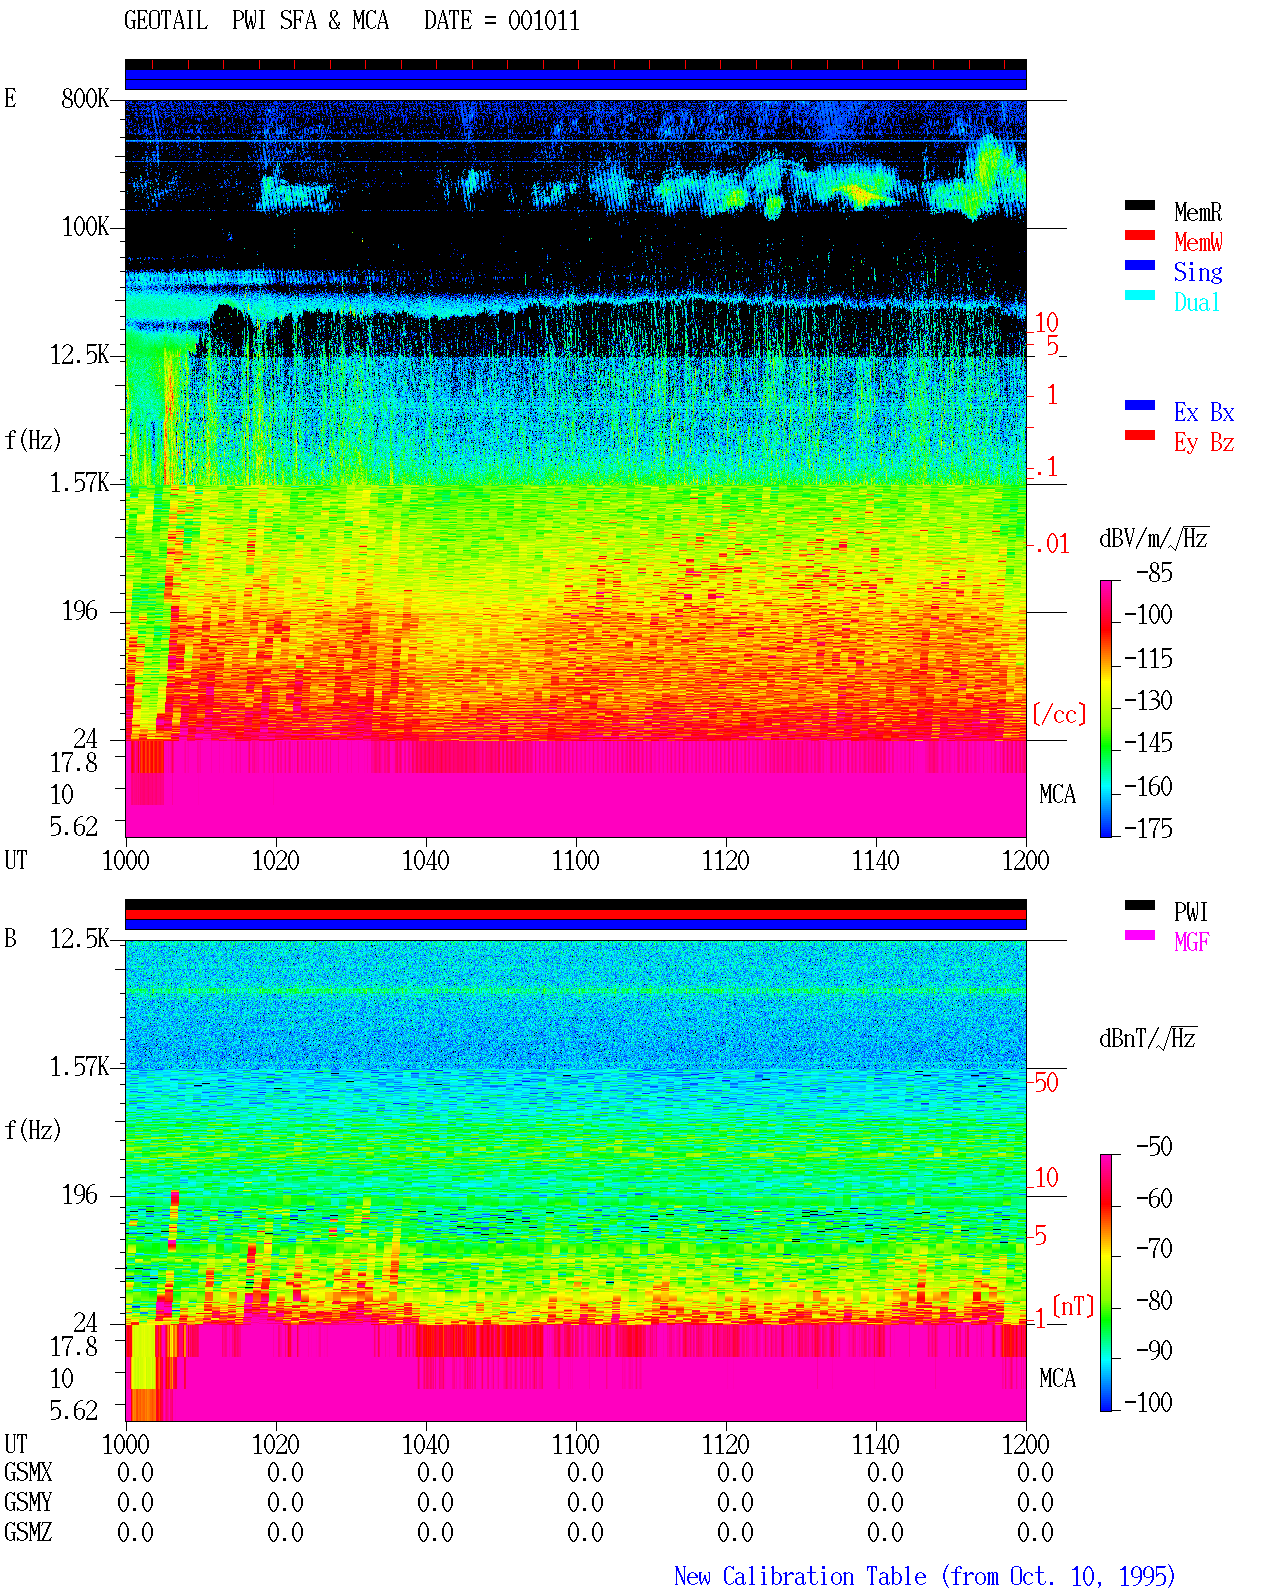Screen dimensions: 1280x1593
Task: Click the Sing legend label
Action: pos(1198,272)
